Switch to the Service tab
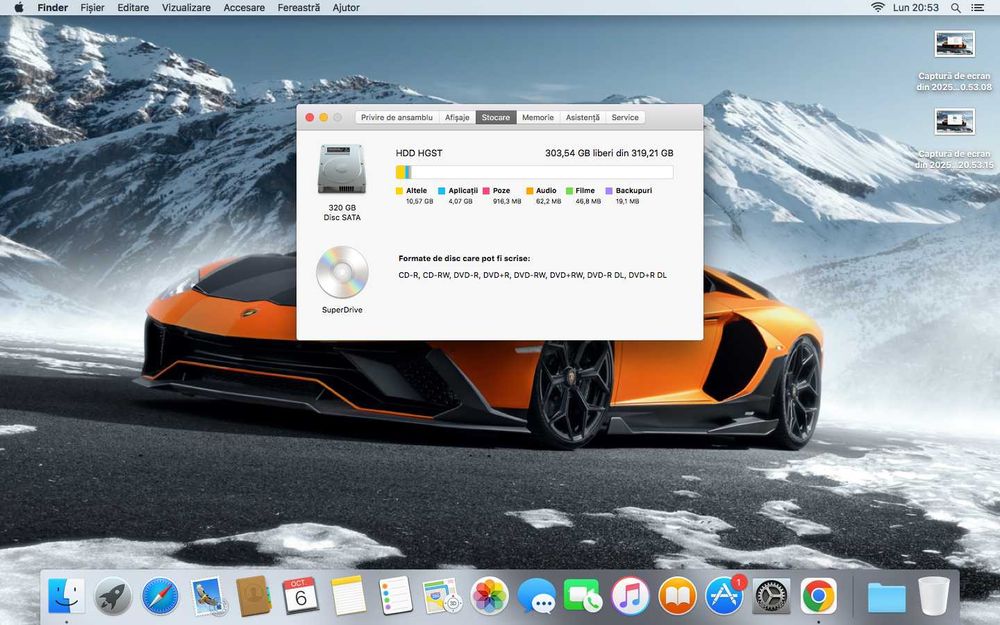This screenshot has height=625, width=1000. (x=625, y=117)
